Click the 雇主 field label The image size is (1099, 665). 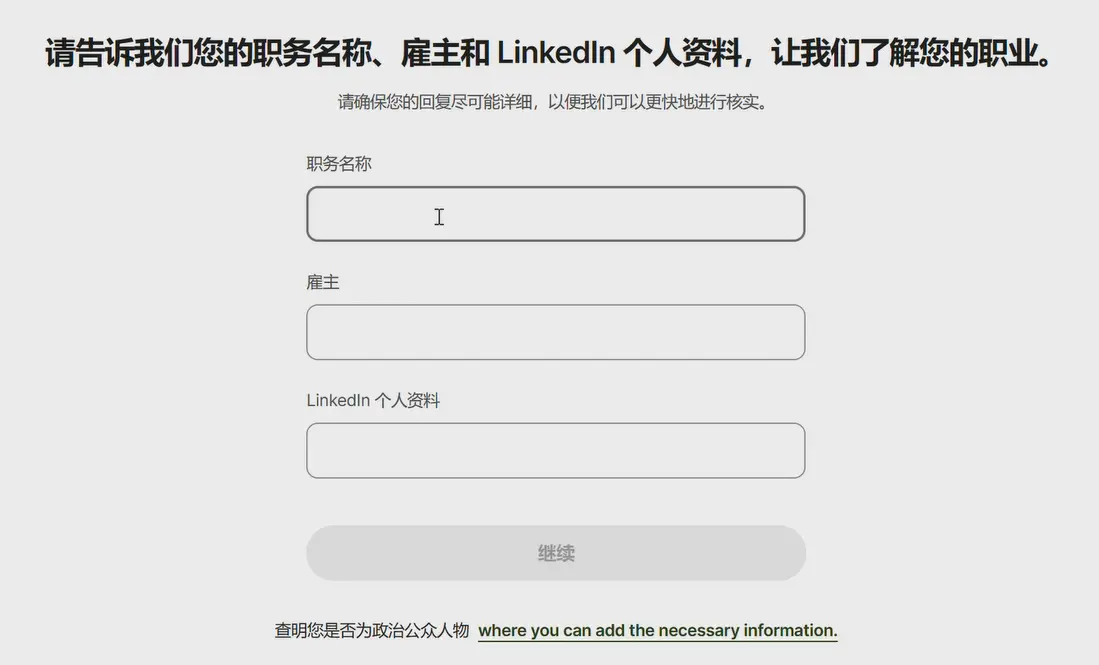coord(323,283)
